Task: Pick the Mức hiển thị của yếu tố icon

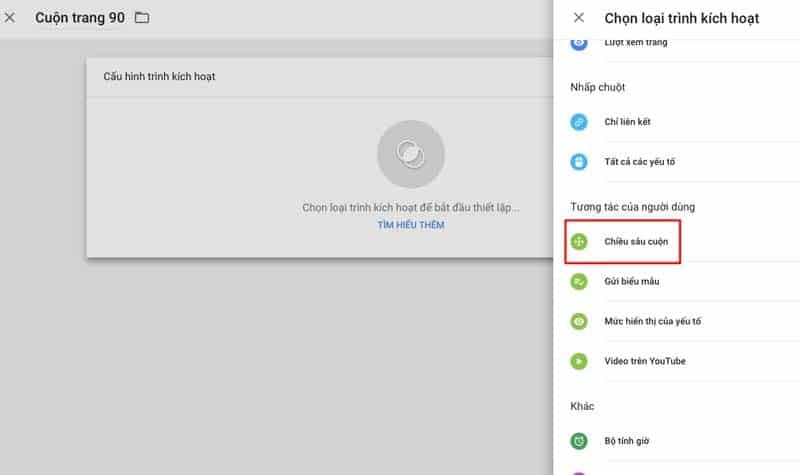Action: pyautogui.click(x=579, y=321)
